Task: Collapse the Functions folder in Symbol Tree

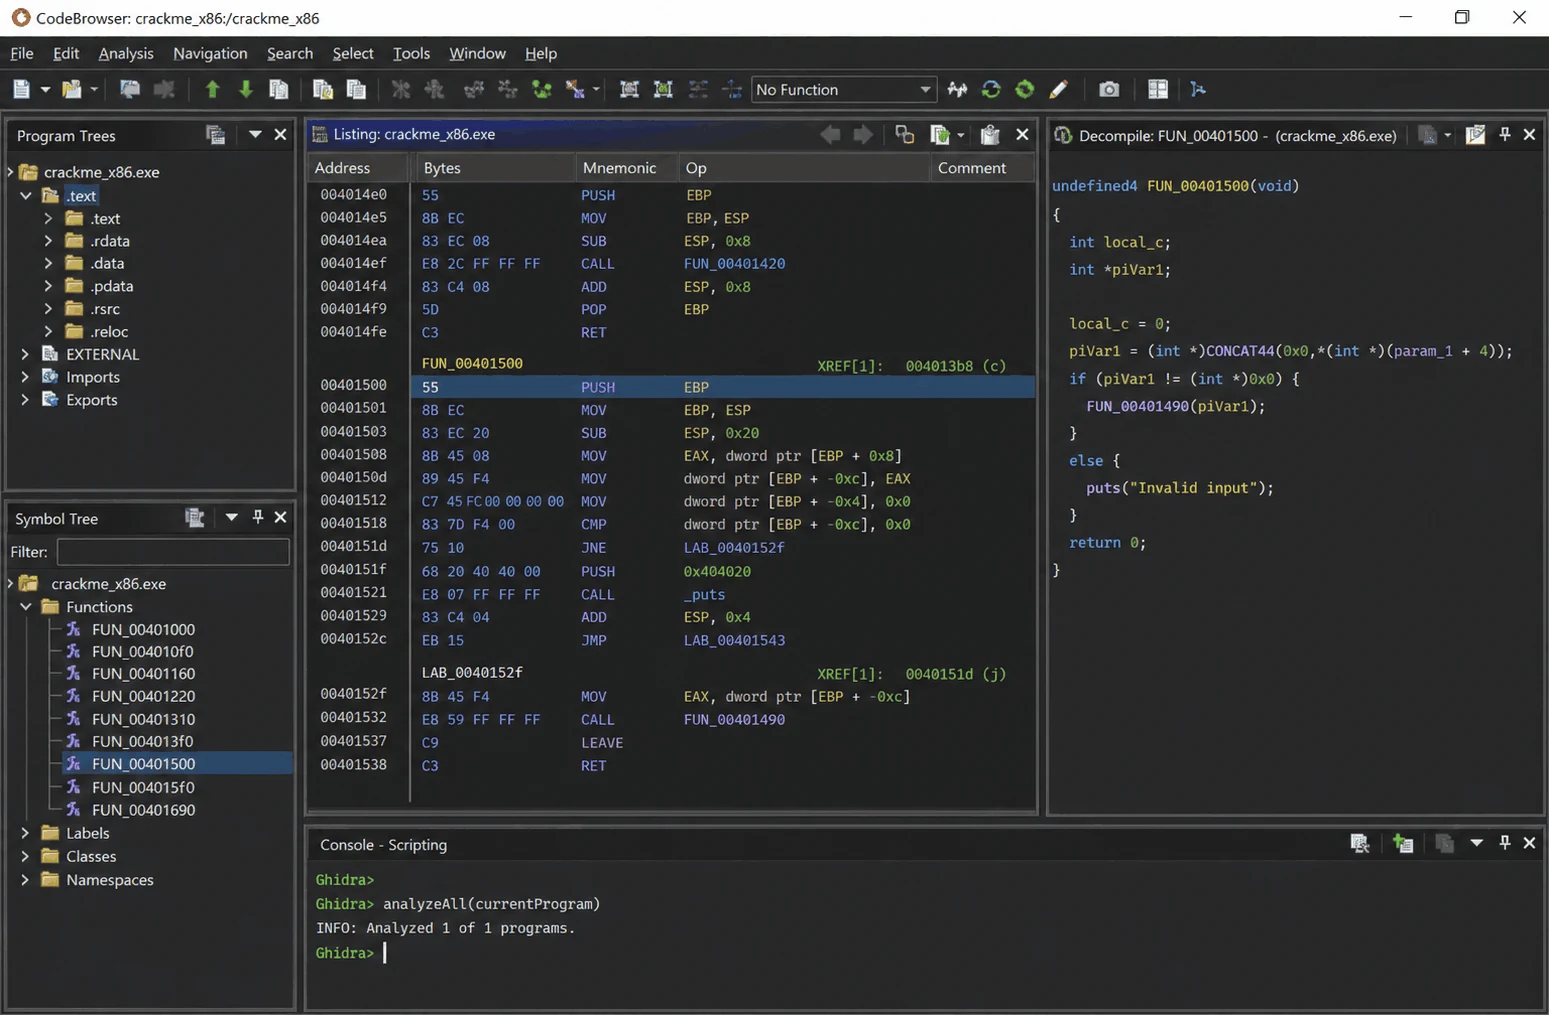Action: (26, 607)
